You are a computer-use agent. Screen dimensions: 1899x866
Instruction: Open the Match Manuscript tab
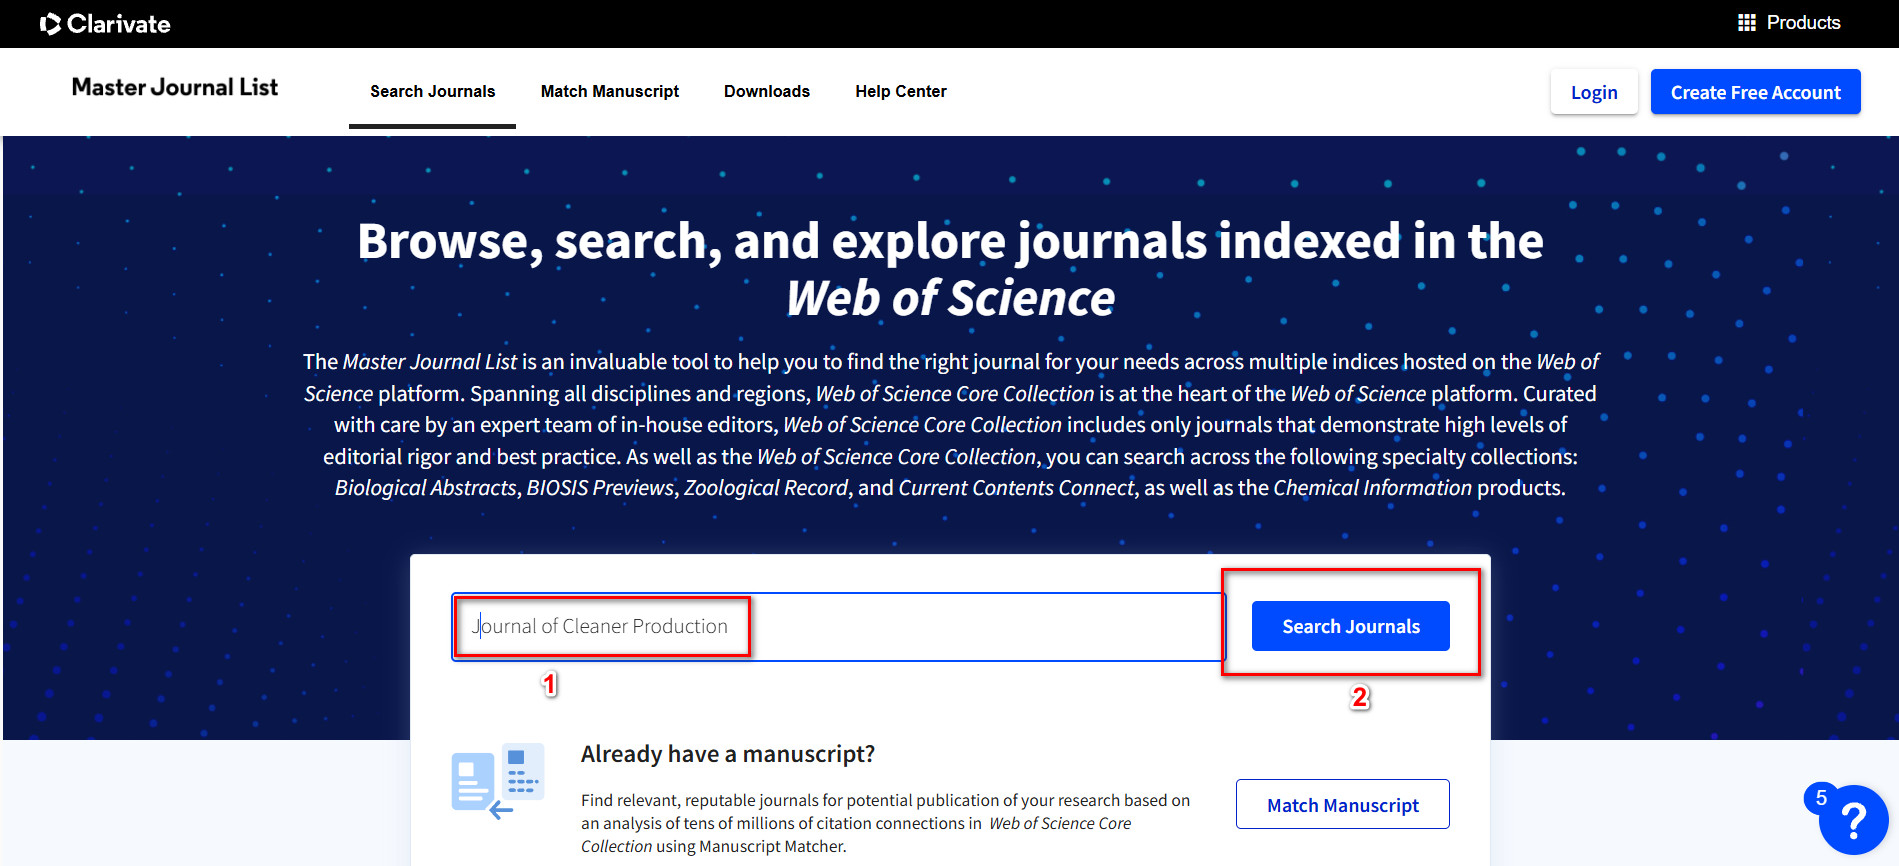(x=610, y=92)
